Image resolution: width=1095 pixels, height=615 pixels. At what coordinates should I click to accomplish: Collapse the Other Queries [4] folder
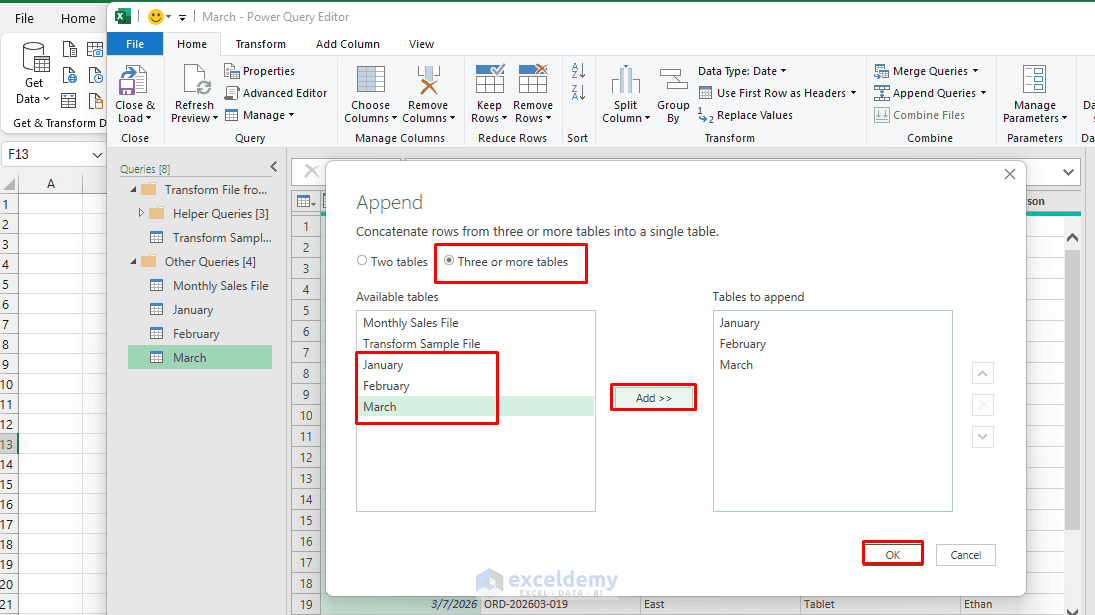point(133,262)
